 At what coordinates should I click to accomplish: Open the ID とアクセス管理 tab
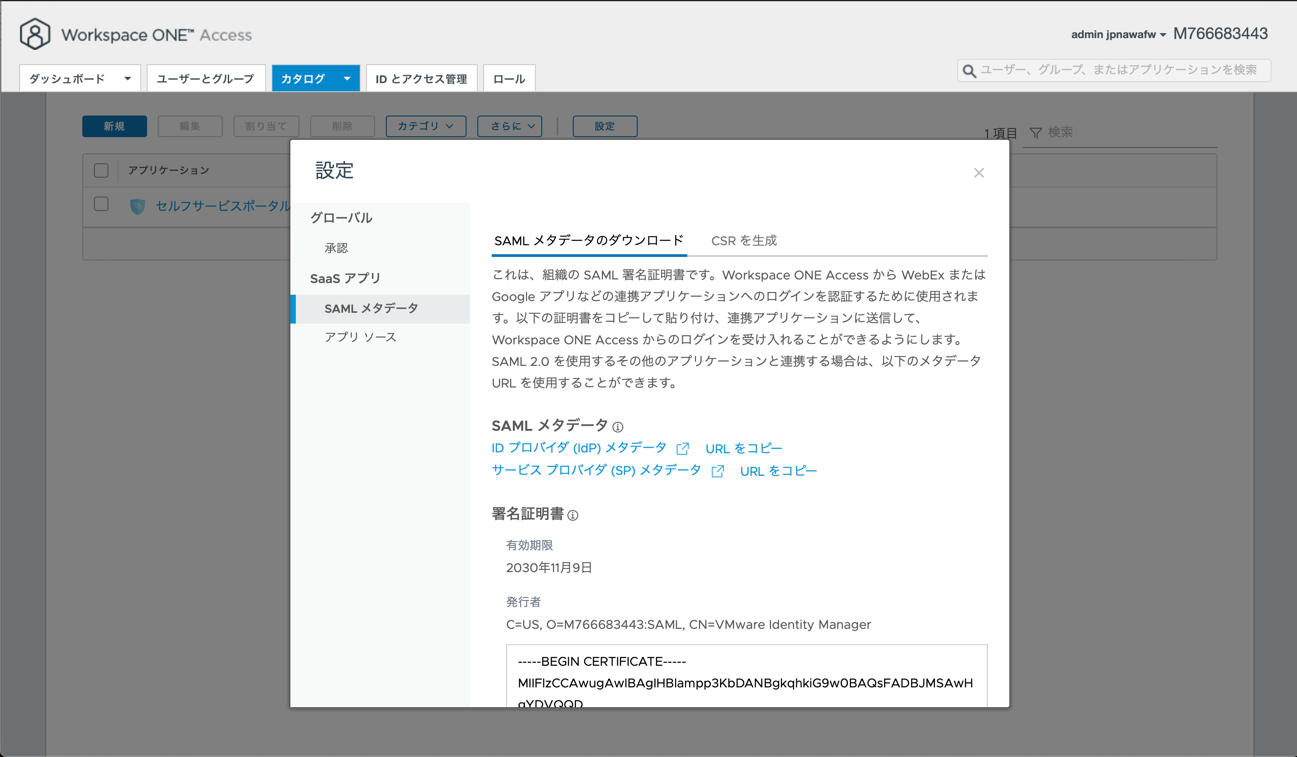point(421,78)
